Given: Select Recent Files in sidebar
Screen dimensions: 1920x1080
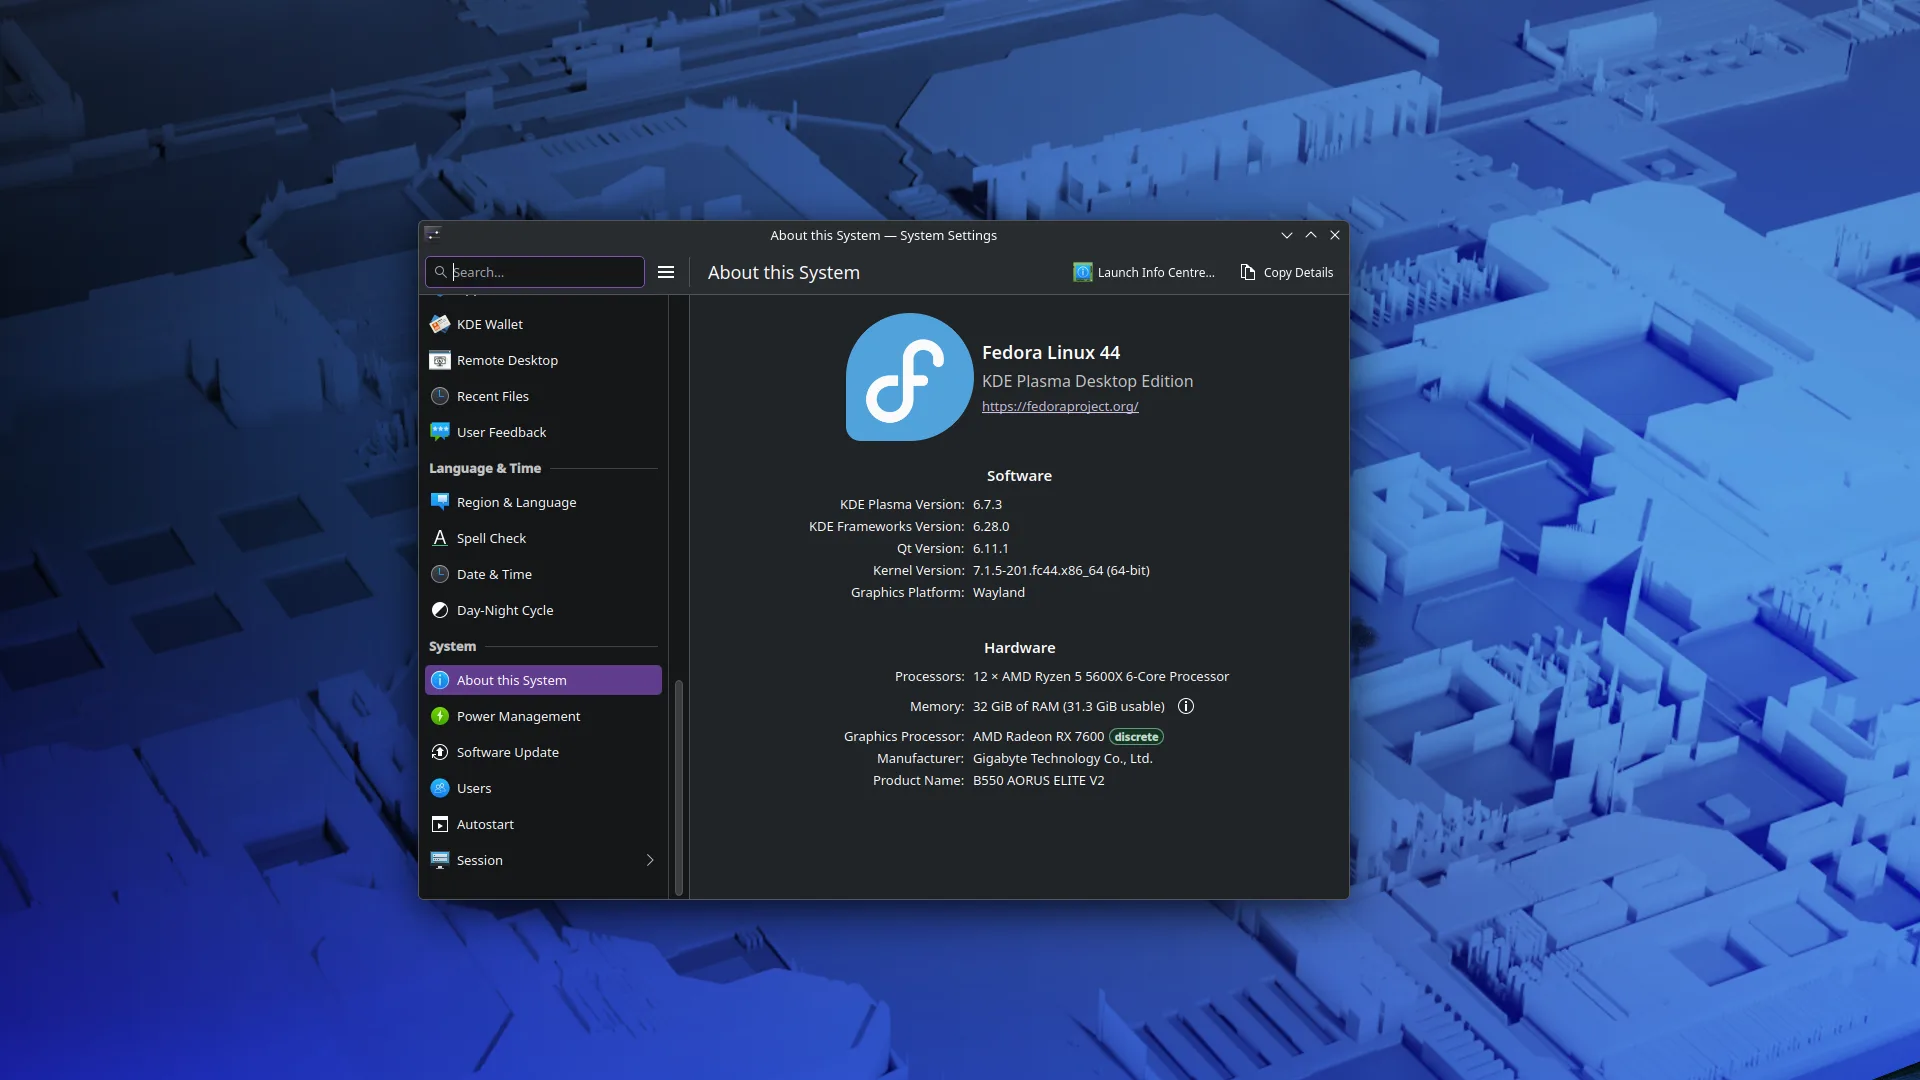Looking at the screenshot, I should pyautogui.click(x=543, y=396).
